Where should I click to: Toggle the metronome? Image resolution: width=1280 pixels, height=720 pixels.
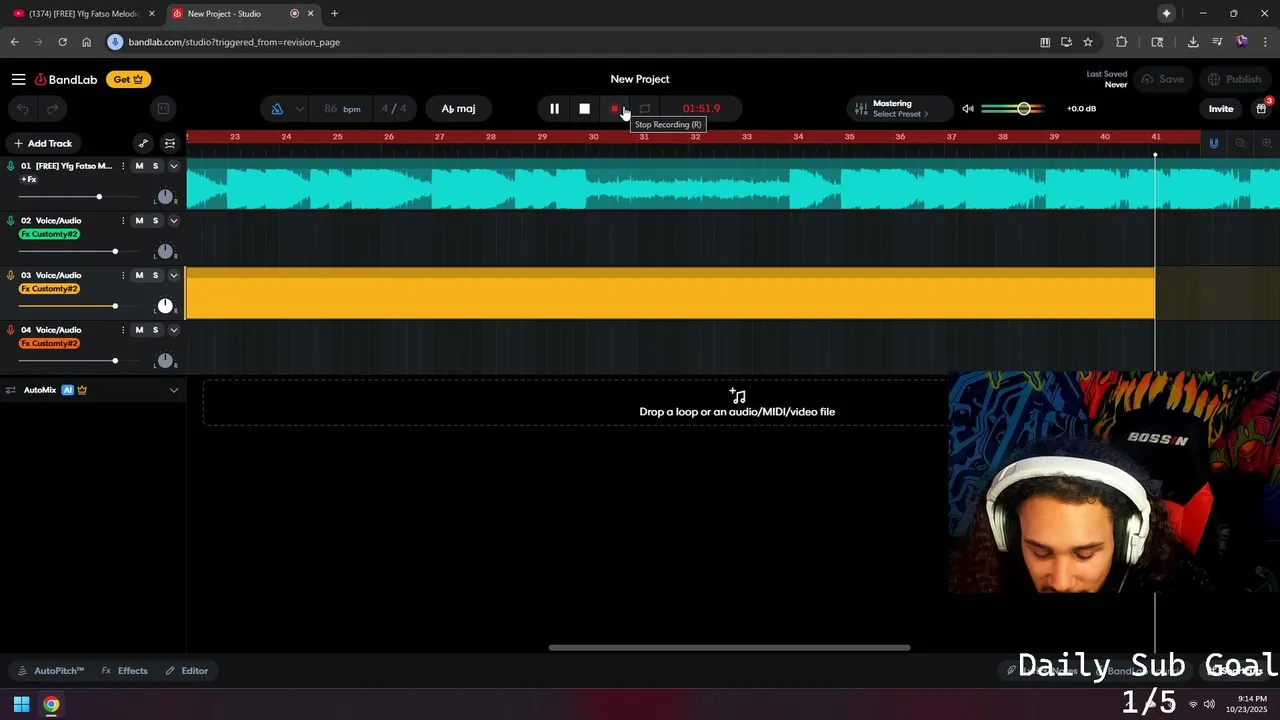[277, 108]
